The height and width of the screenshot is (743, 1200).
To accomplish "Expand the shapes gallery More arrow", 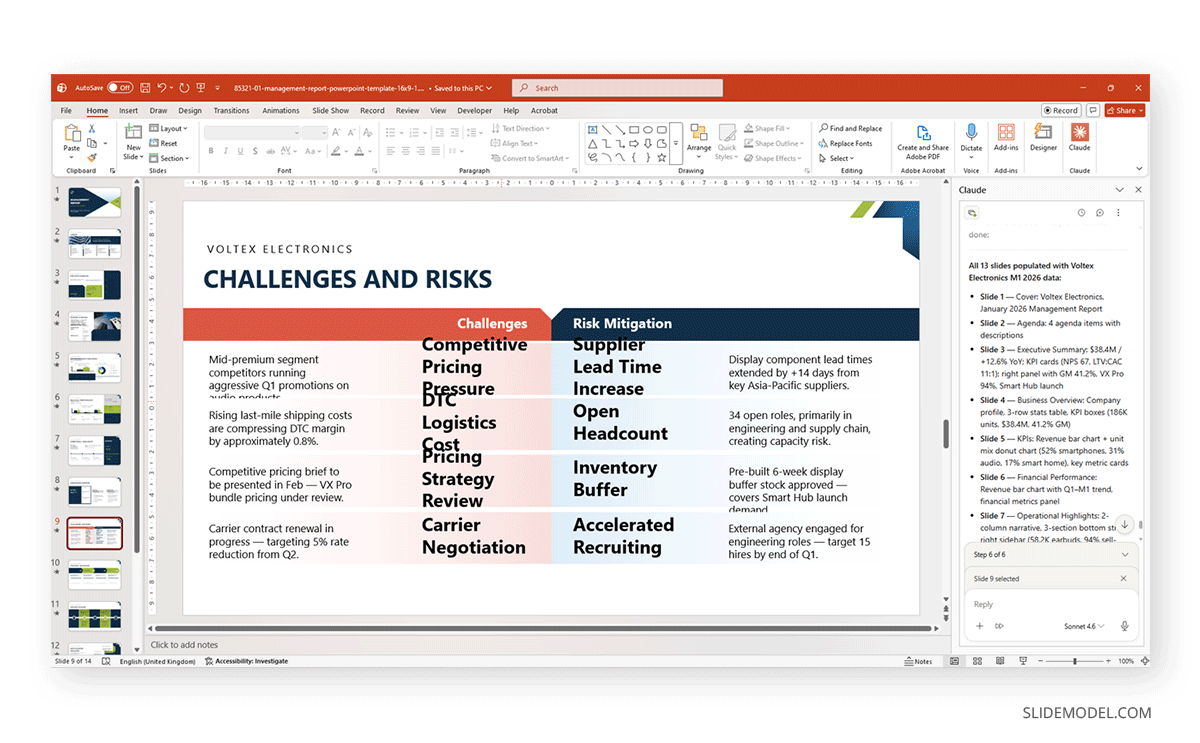I will (677, 143).
